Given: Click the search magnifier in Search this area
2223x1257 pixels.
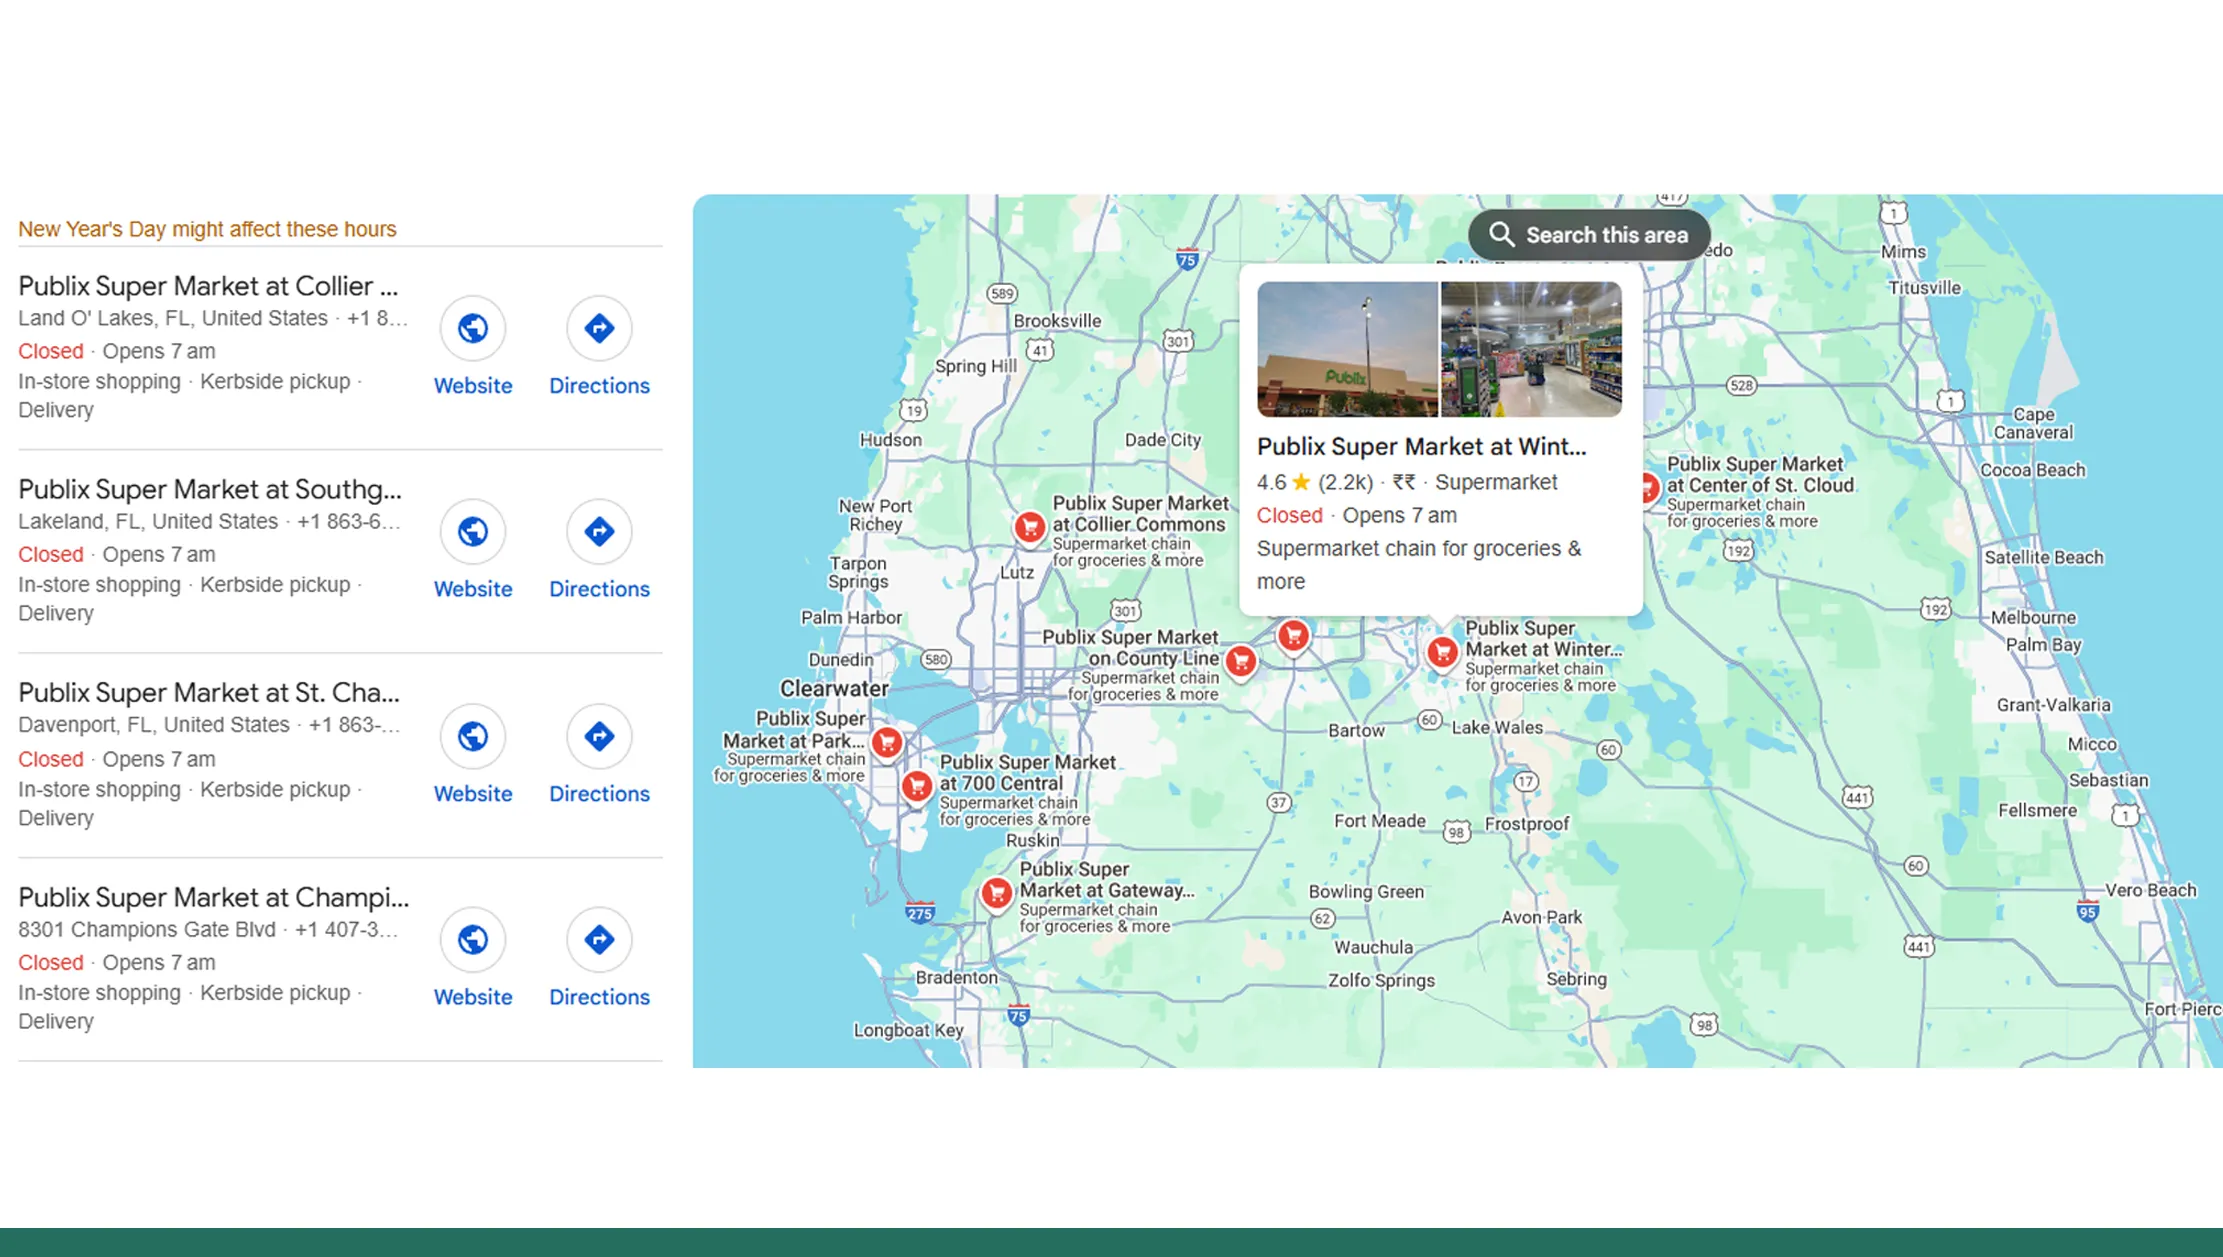Looking at the screenshot, I should click(x=1502, y=234).
